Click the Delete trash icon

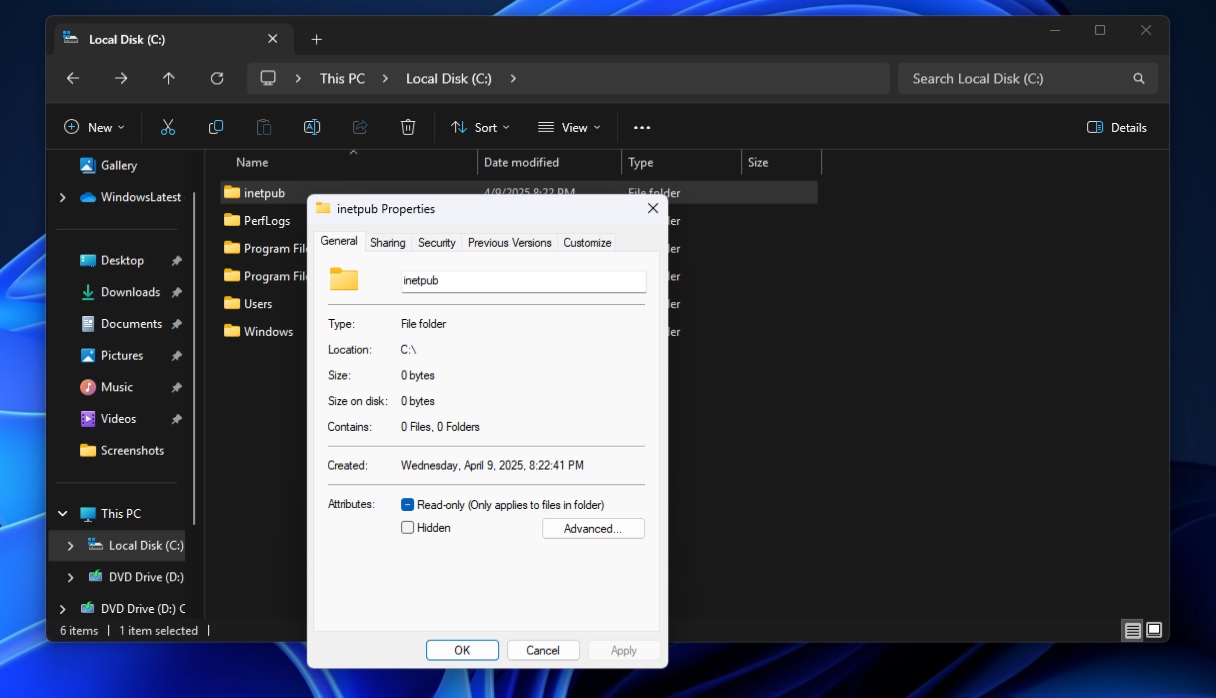[407, 127]
